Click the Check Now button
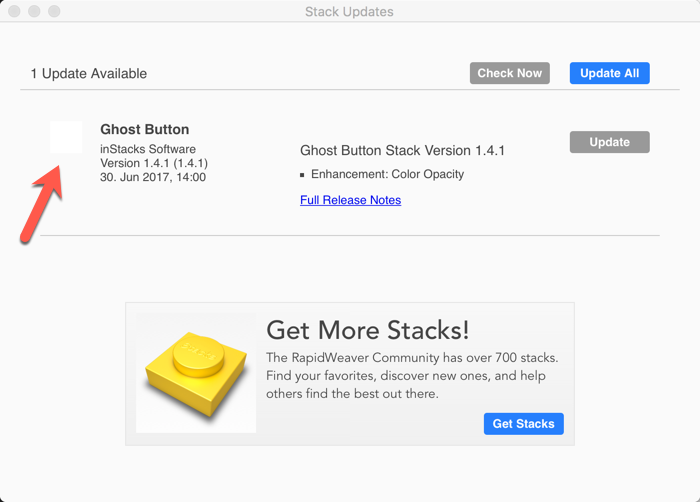This screenshot has width=700, height=502. pos(509,73)
